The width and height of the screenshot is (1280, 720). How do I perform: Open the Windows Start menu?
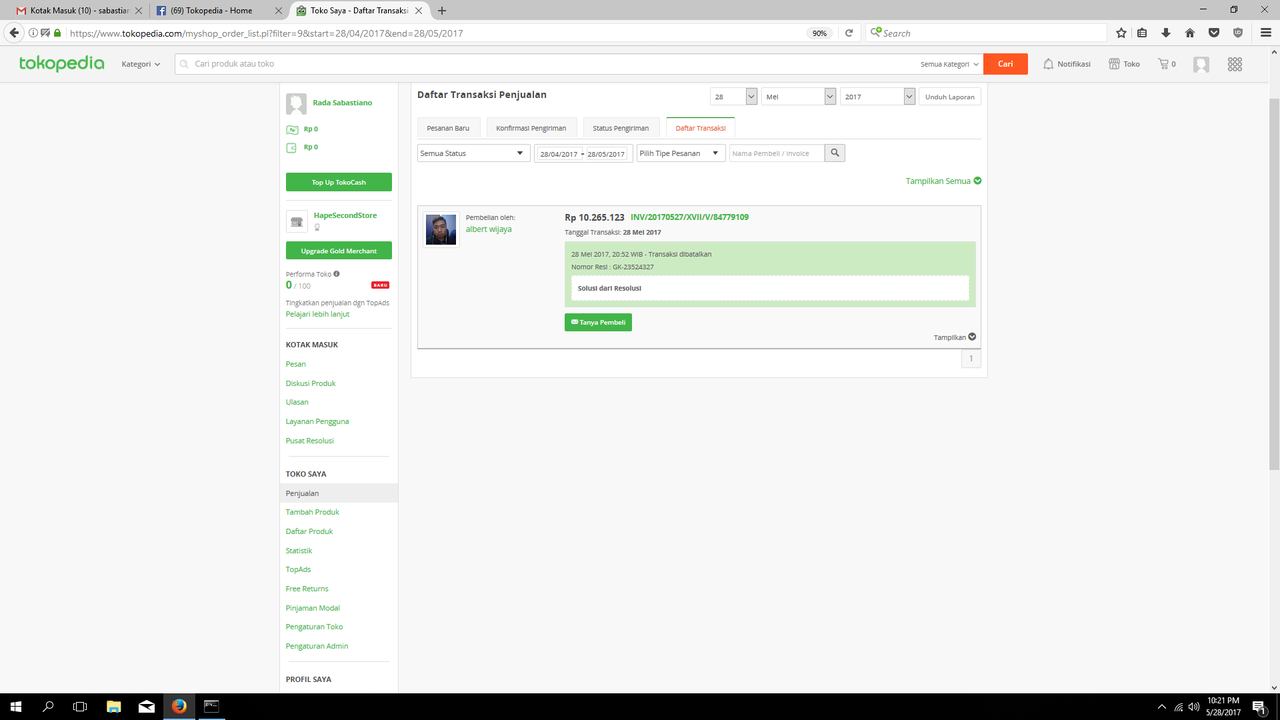[x=16, y=706]
